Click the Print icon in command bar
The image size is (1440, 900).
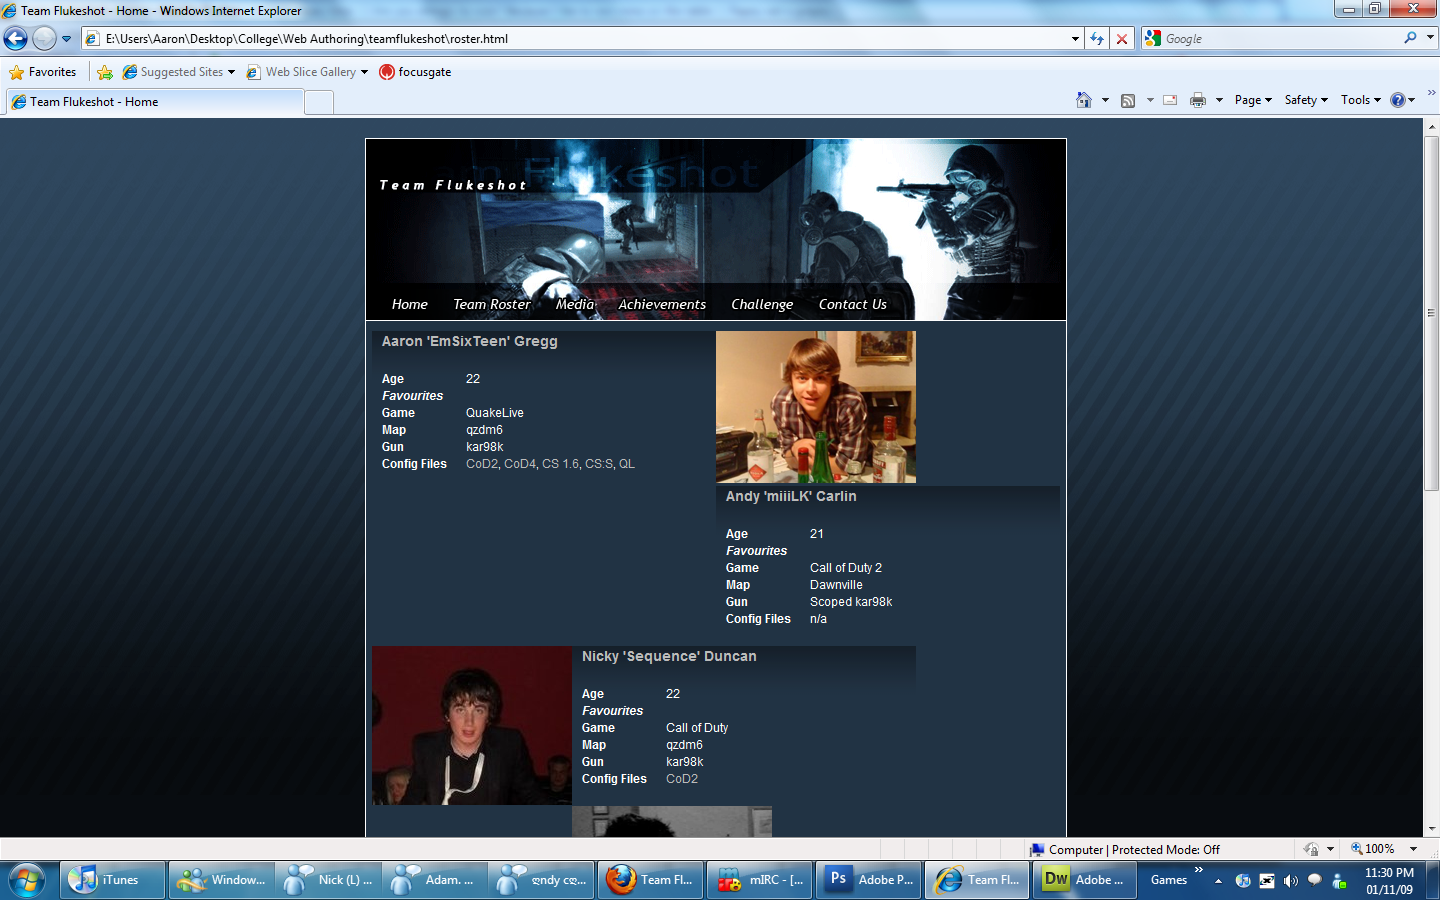(x=1197, y=100)
